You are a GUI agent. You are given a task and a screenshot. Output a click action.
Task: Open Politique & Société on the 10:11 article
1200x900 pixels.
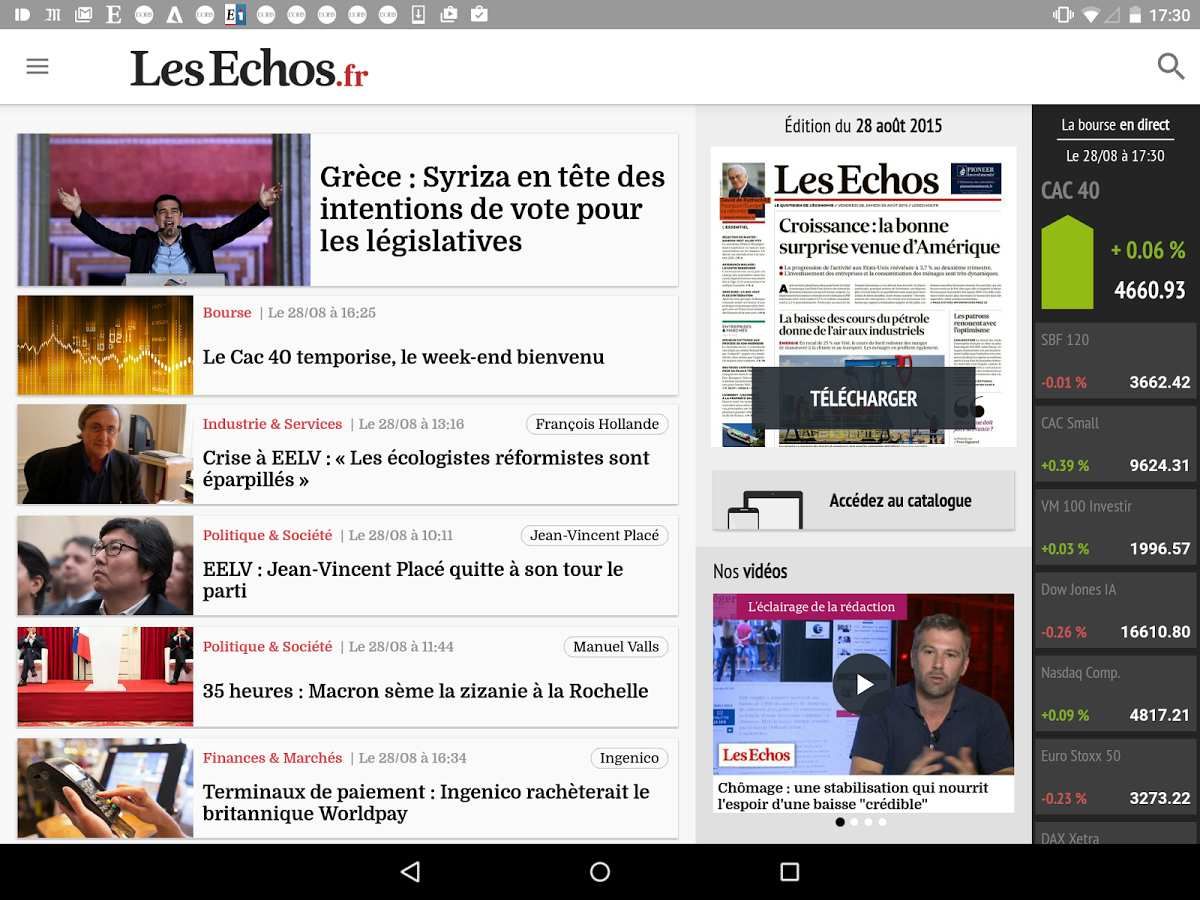267,535
